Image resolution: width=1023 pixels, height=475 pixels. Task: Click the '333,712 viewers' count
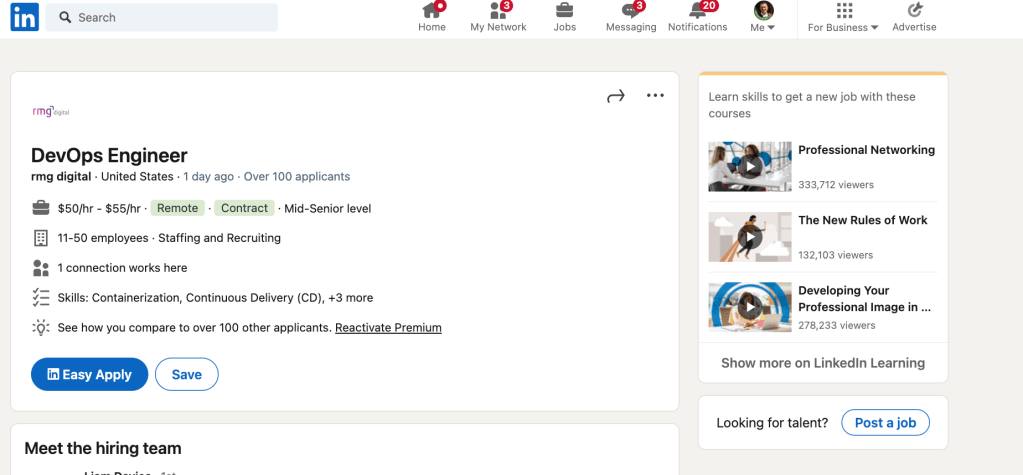[836, 185]
